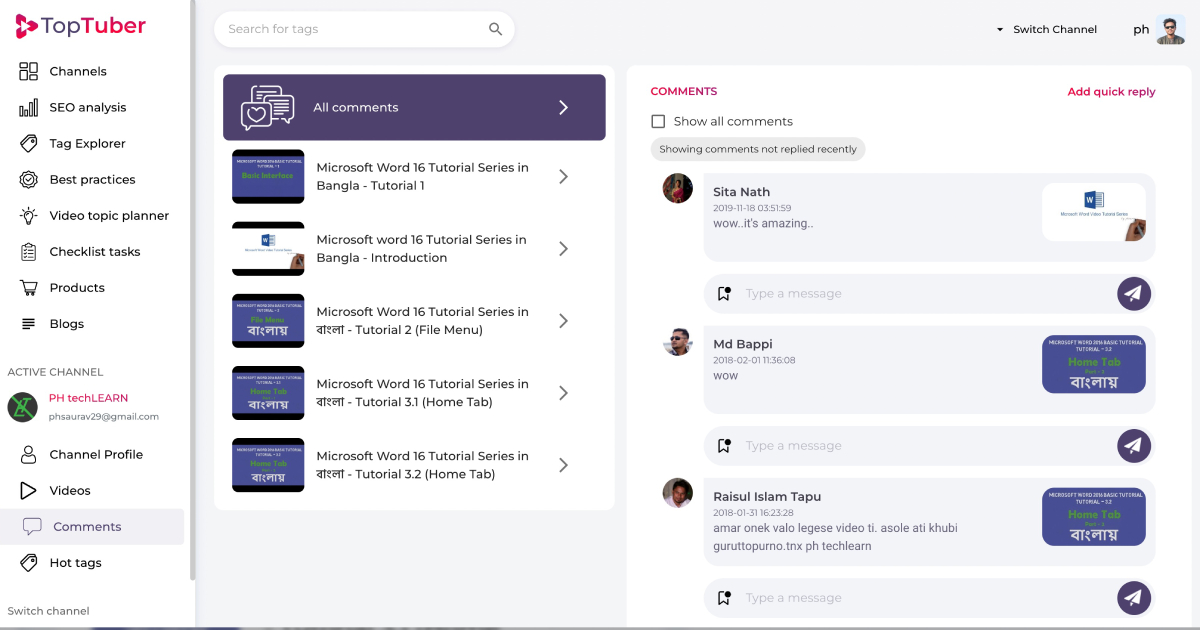Viewport: 1200px width, 630px height.
Task: Click the Video topic planner lightbulb icon
Action: click(29, 215)
